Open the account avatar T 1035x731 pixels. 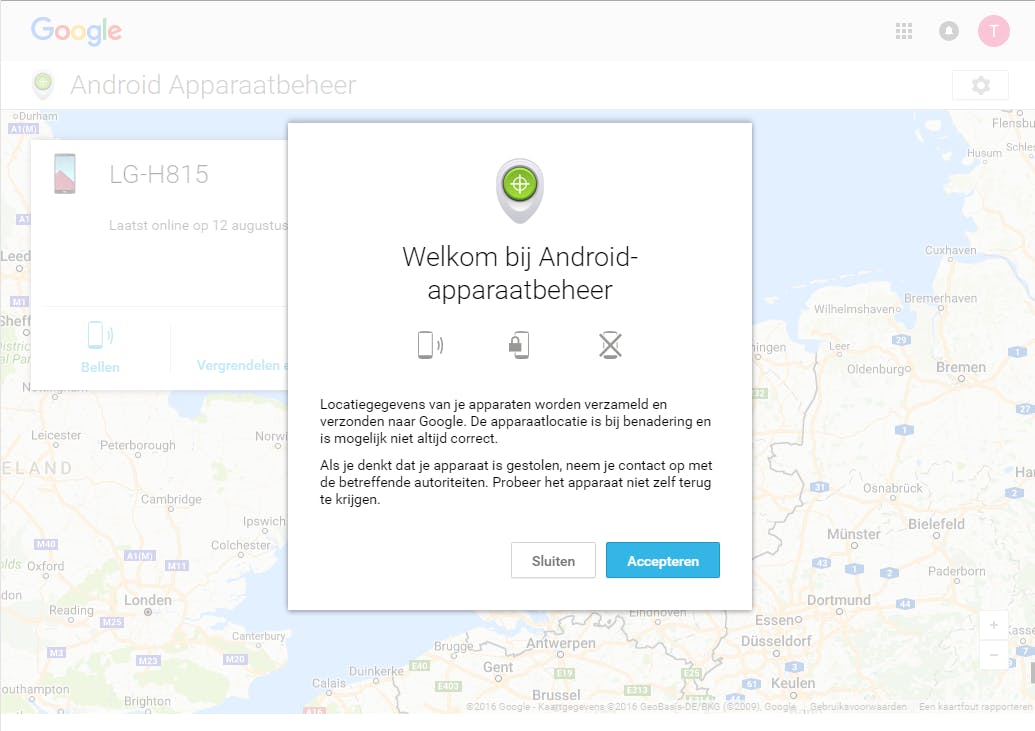[993, 30]
